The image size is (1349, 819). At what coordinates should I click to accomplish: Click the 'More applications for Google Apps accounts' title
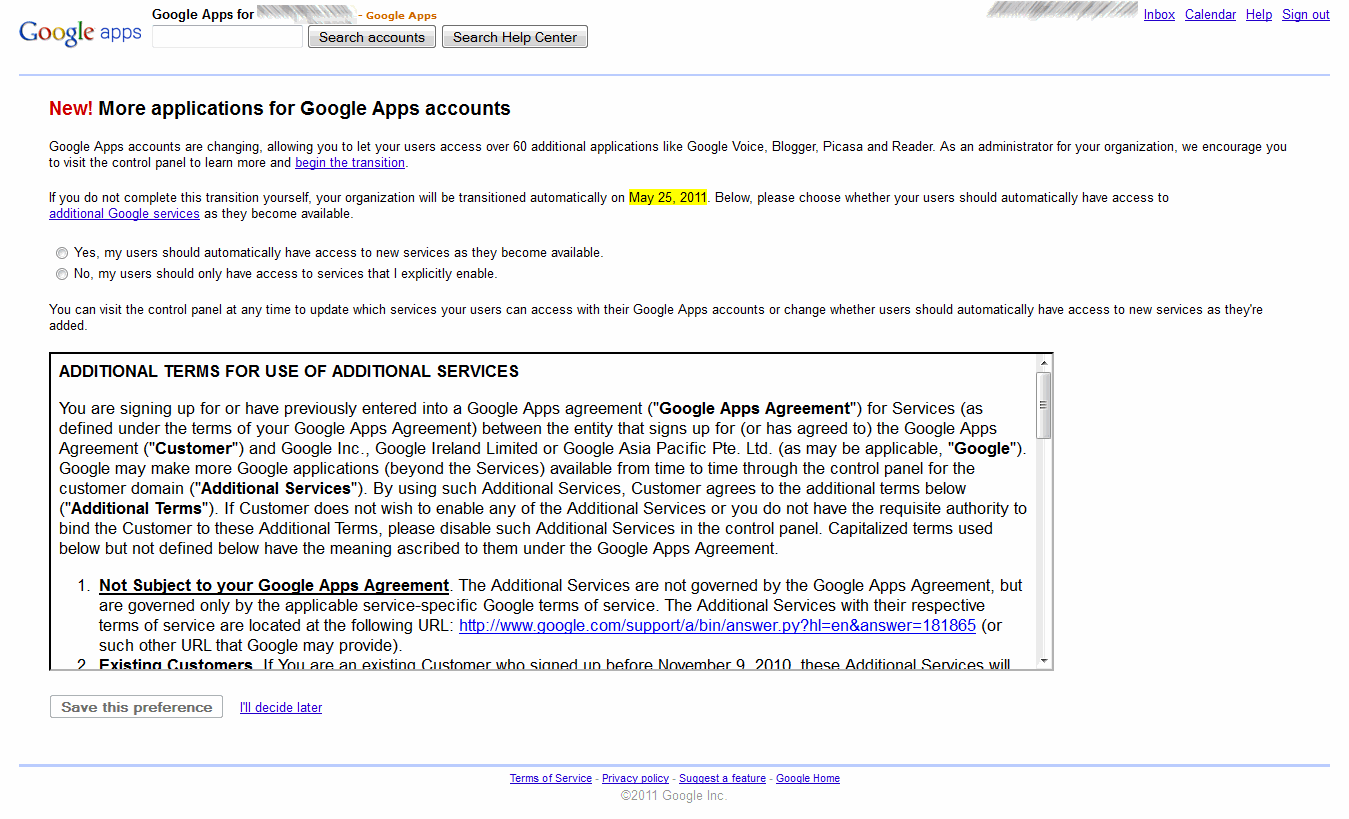pyautogui.click(x=304, y=109)
